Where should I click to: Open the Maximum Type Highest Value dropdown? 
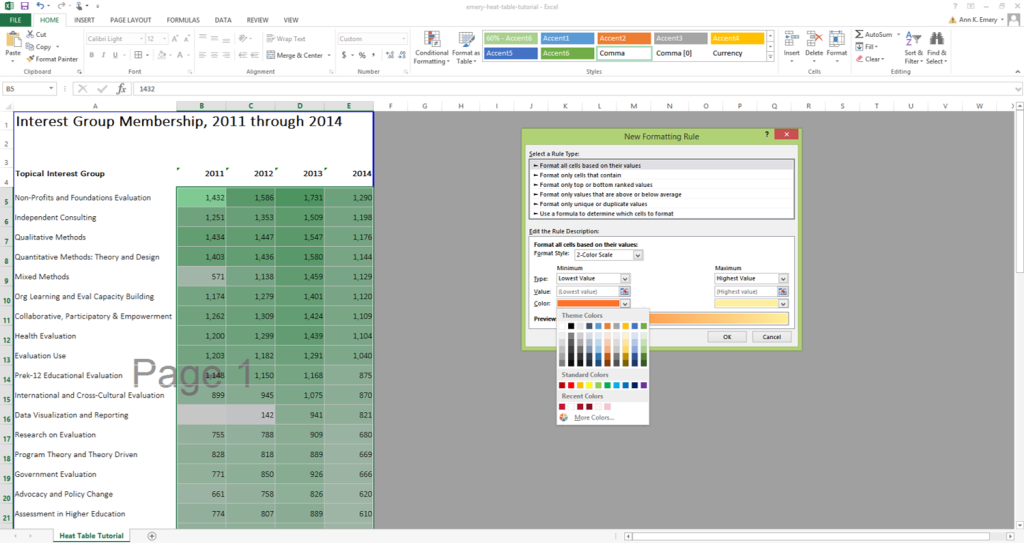pos(782,278)
